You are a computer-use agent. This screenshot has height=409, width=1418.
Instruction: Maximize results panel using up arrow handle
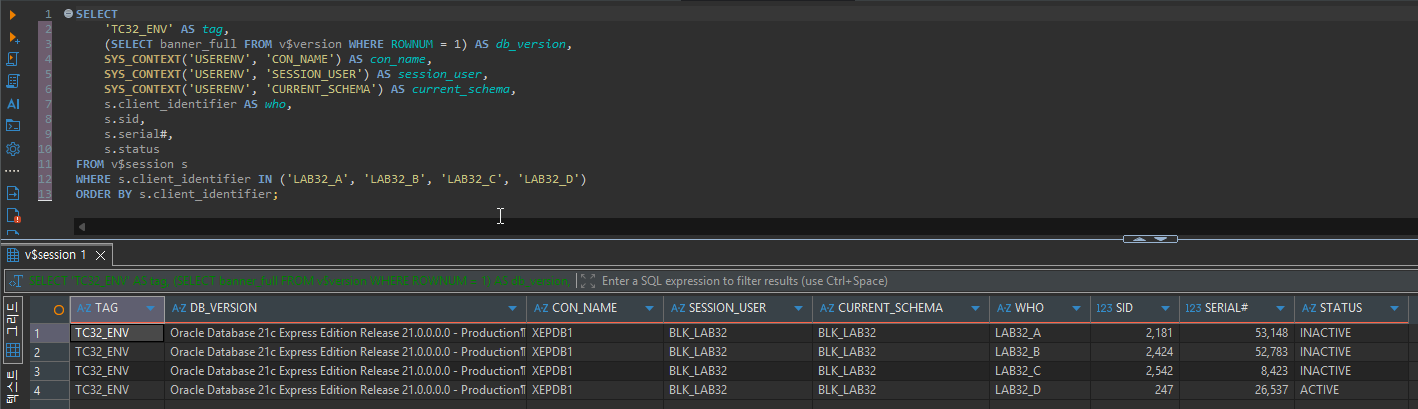tap(1139, 239)
